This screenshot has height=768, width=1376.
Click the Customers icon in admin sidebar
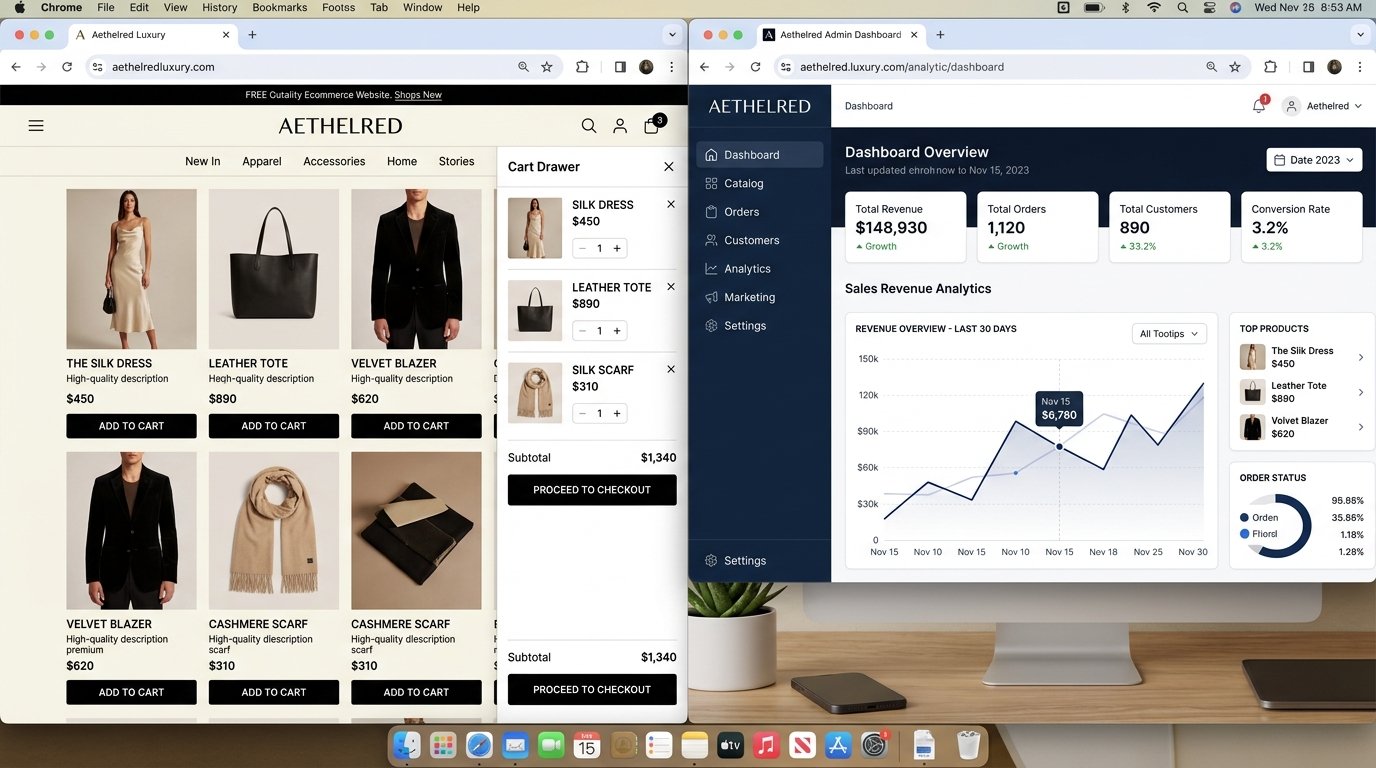(711, 240)
